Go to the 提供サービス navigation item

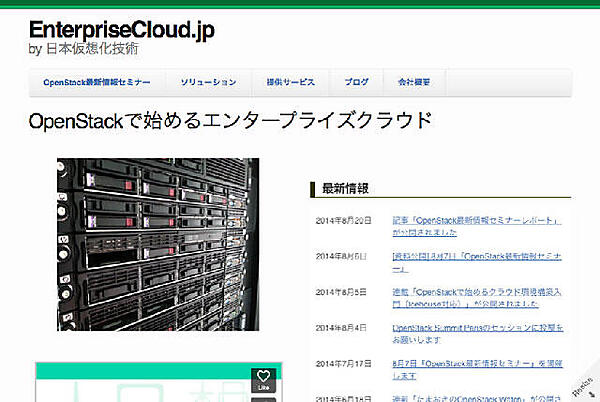coord(290,83)
